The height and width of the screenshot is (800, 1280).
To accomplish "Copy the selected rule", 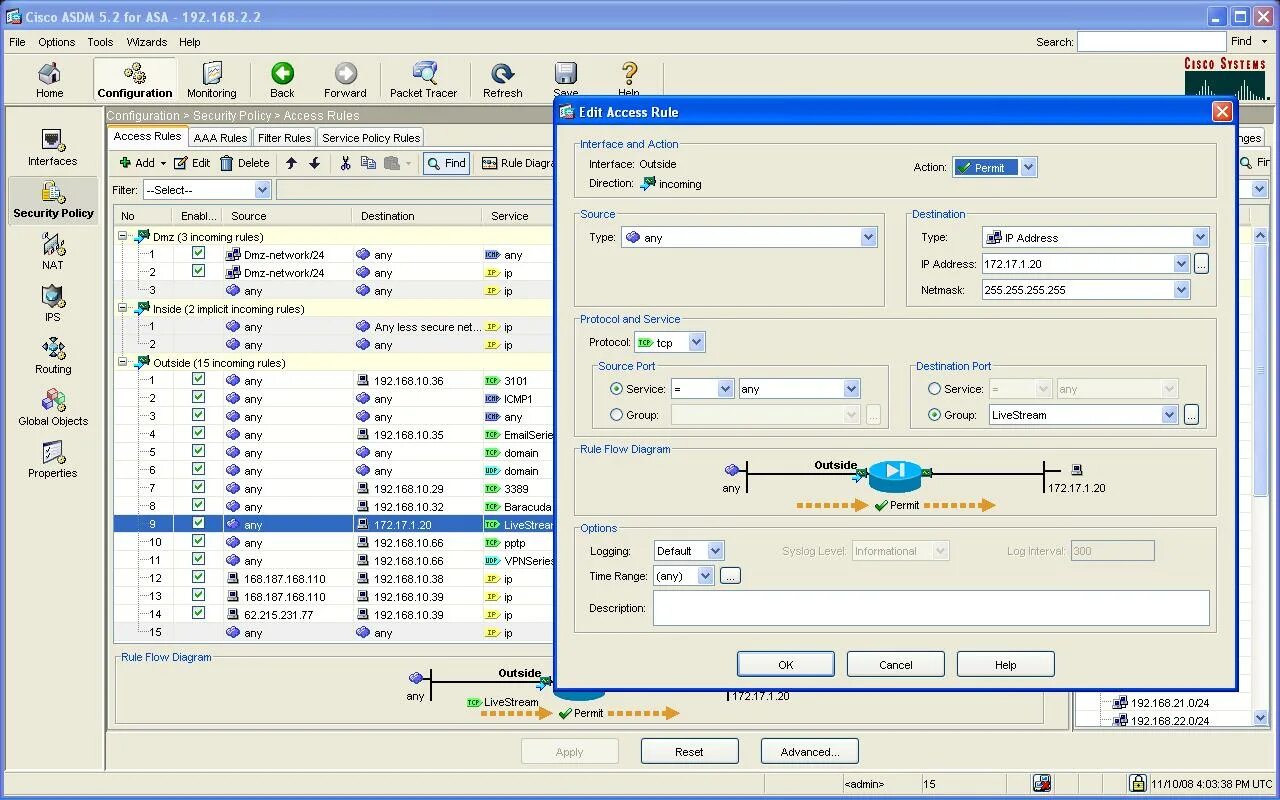I will point(368,163).
